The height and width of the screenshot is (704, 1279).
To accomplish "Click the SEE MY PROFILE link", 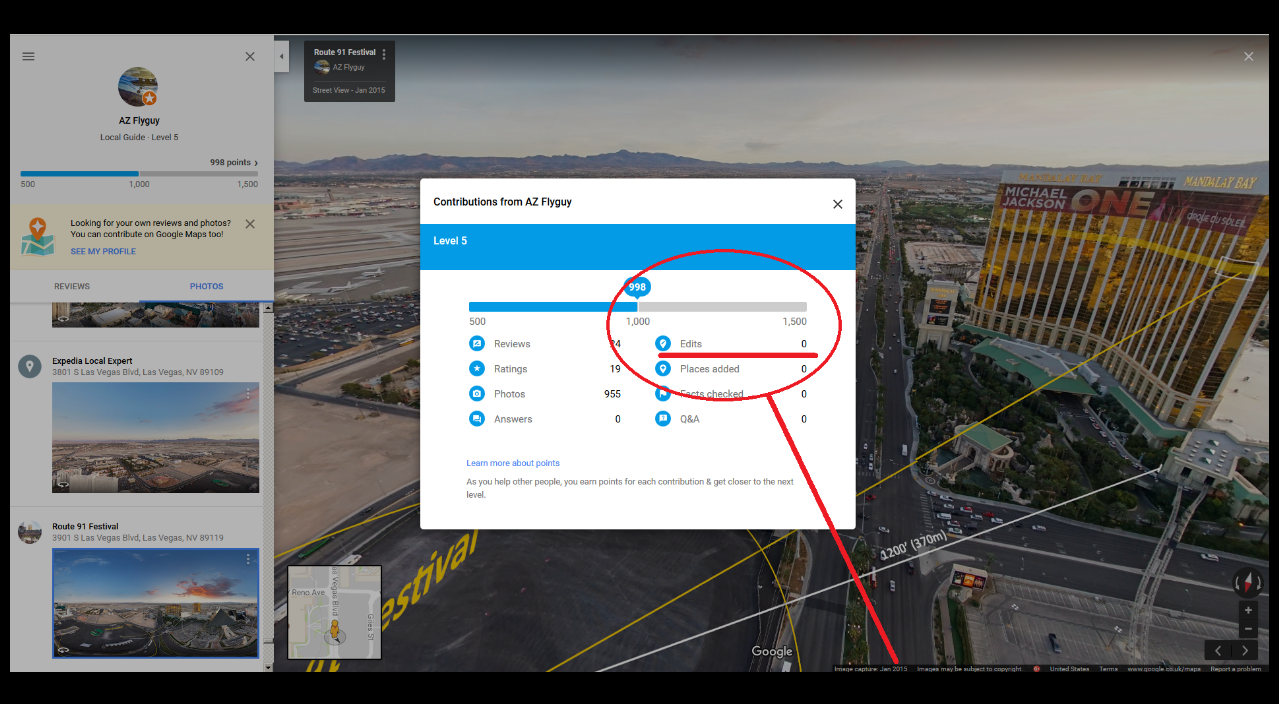I will pos(103,251).
